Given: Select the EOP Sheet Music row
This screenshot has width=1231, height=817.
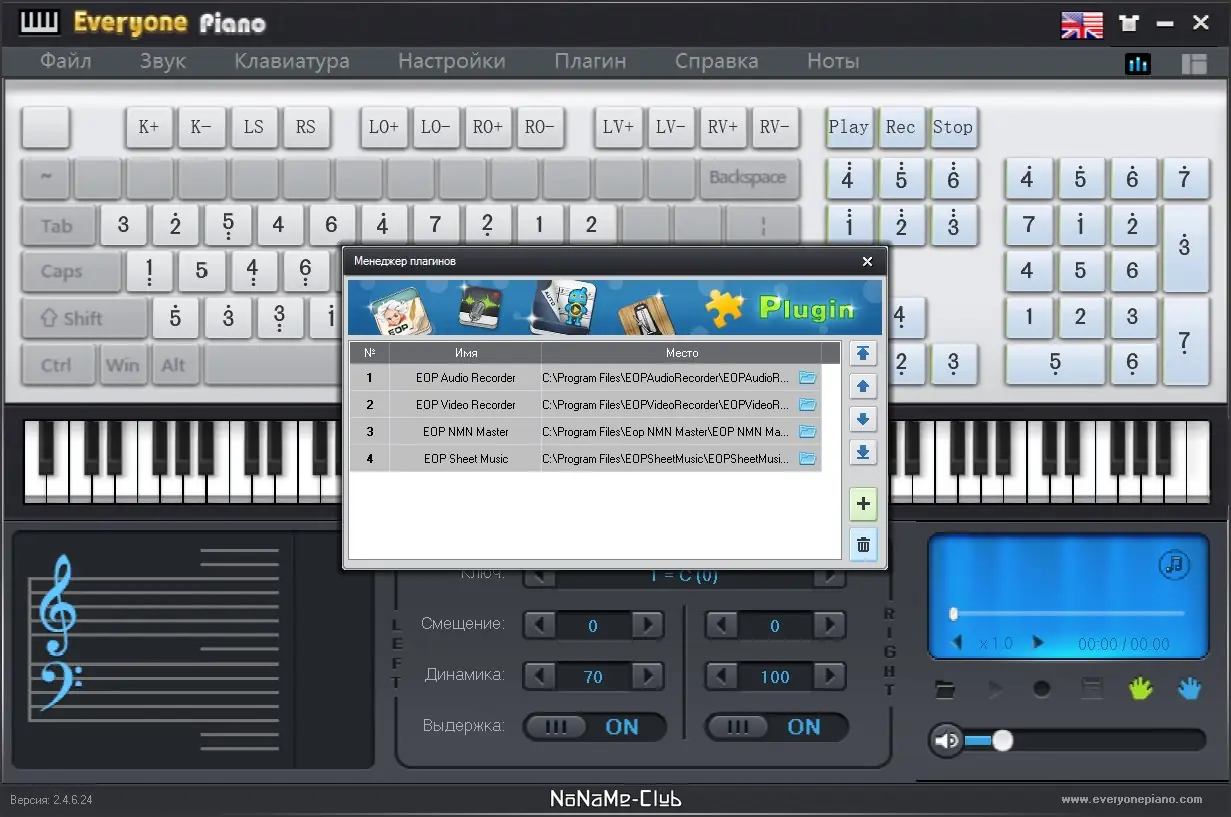Looking at the screenshot, I should pos(585,459).
